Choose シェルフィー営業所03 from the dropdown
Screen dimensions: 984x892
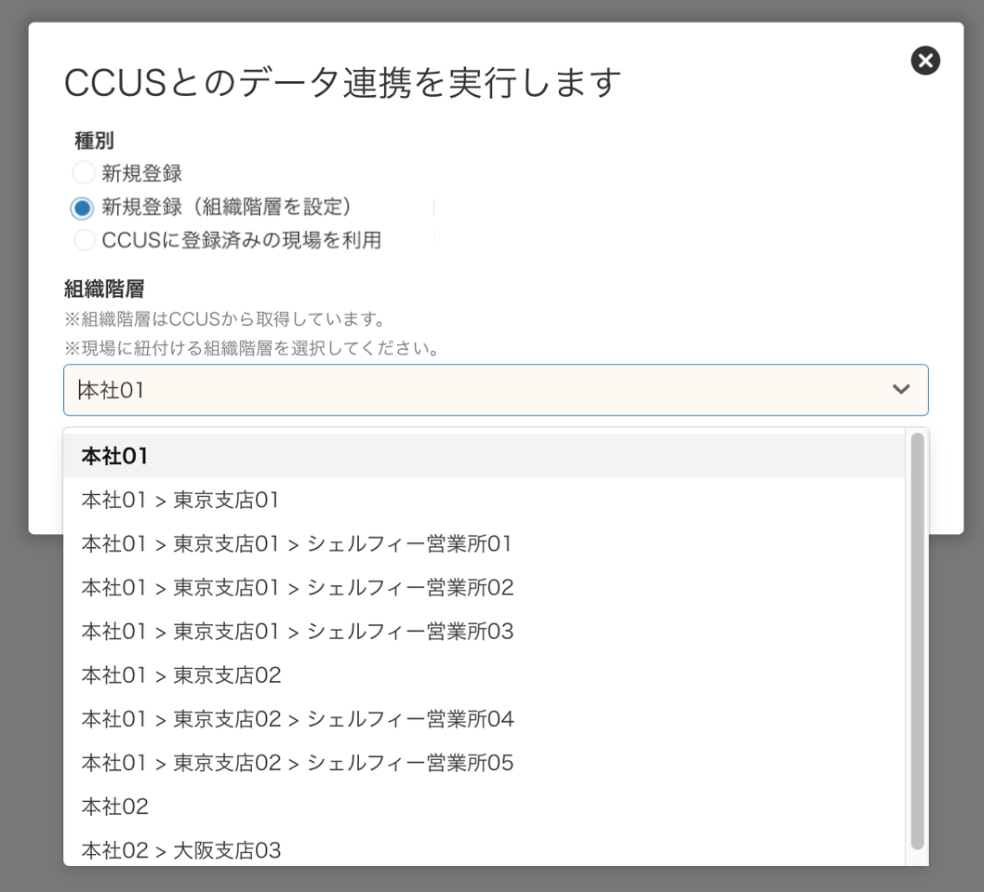click(296, 631)
